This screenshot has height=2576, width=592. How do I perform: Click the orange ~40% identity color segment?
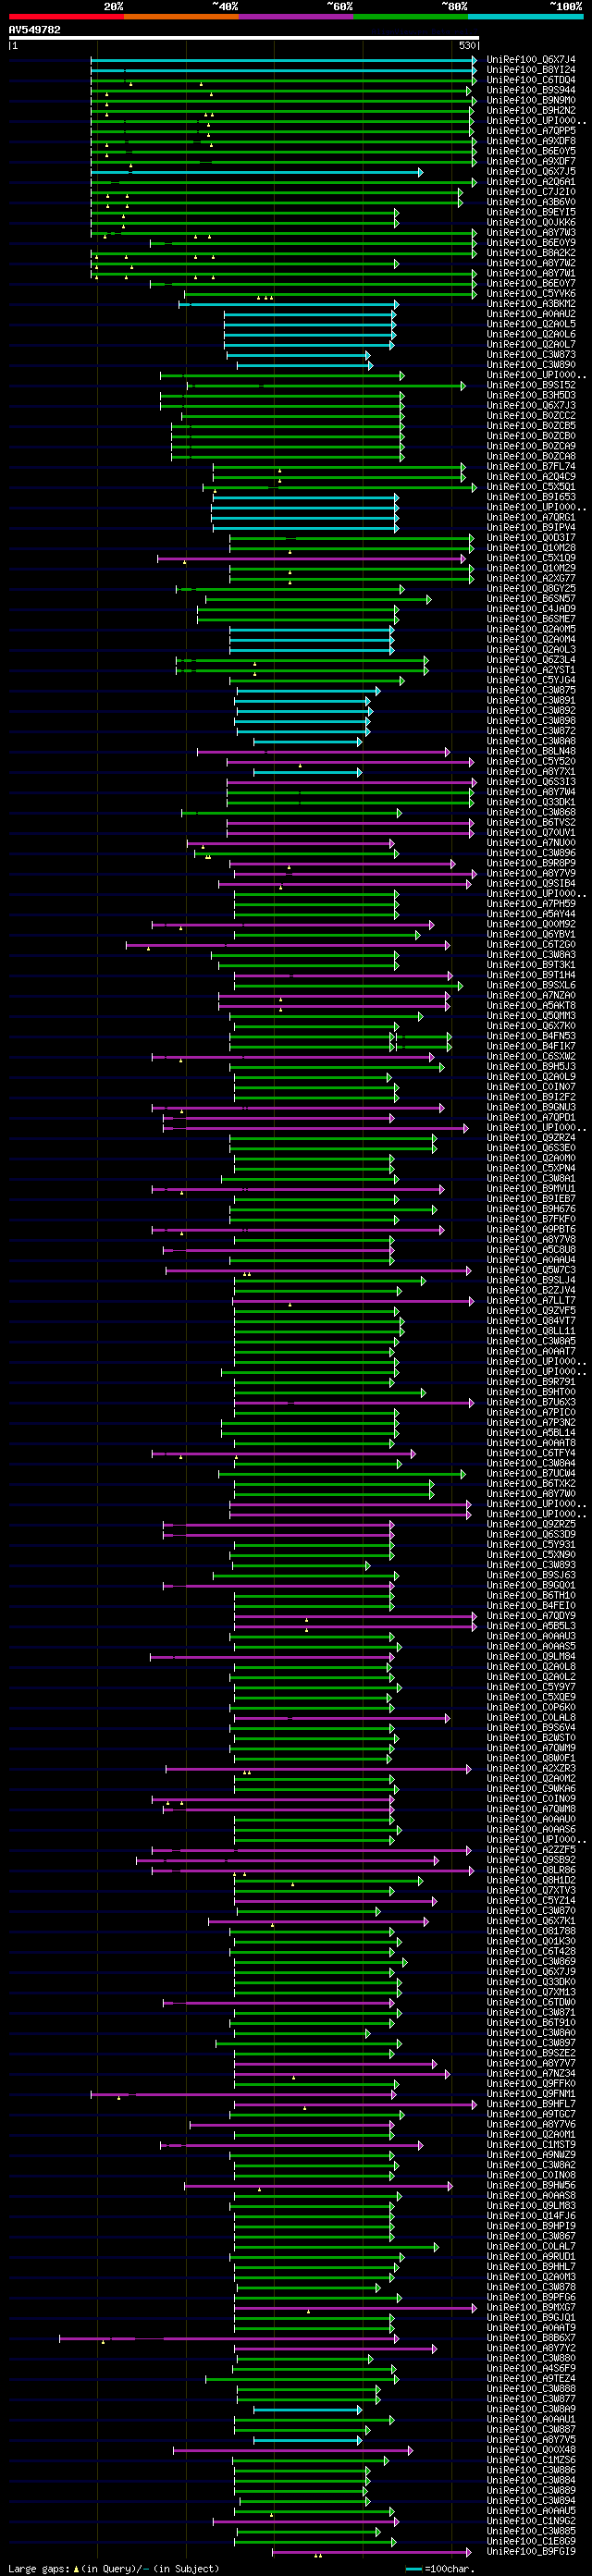[181, 17]
